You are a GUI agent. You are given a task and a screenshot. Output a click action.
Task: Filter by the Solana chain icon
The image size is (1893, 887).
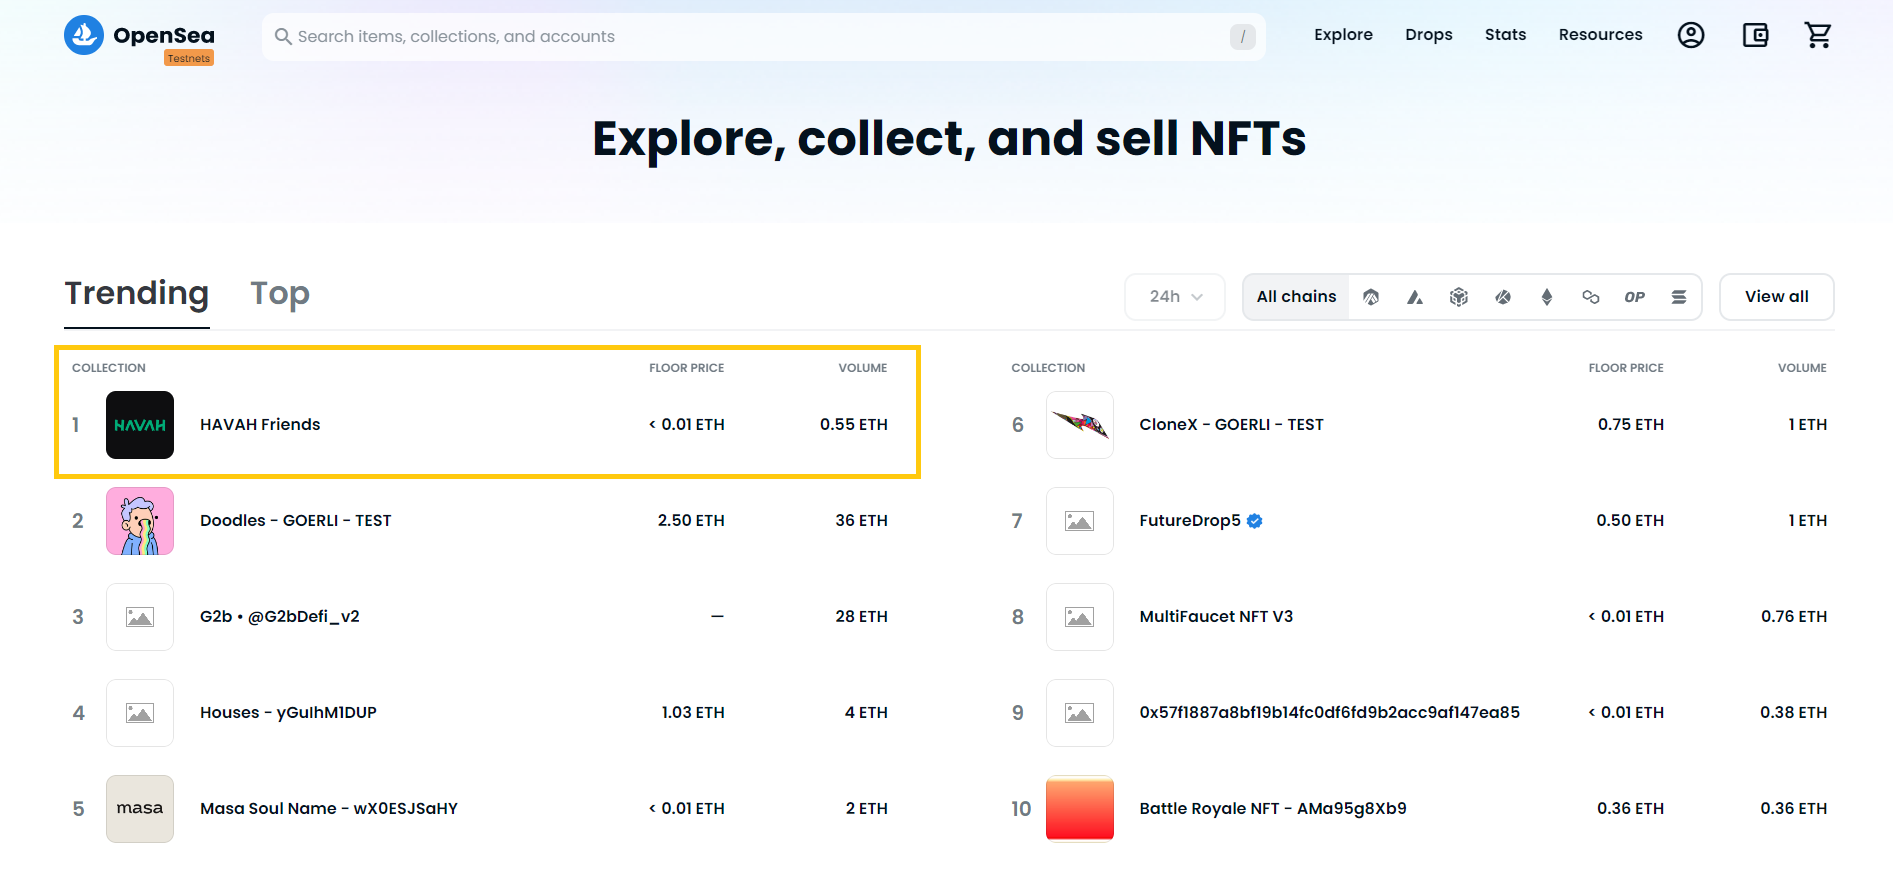tap(1679, 297)
